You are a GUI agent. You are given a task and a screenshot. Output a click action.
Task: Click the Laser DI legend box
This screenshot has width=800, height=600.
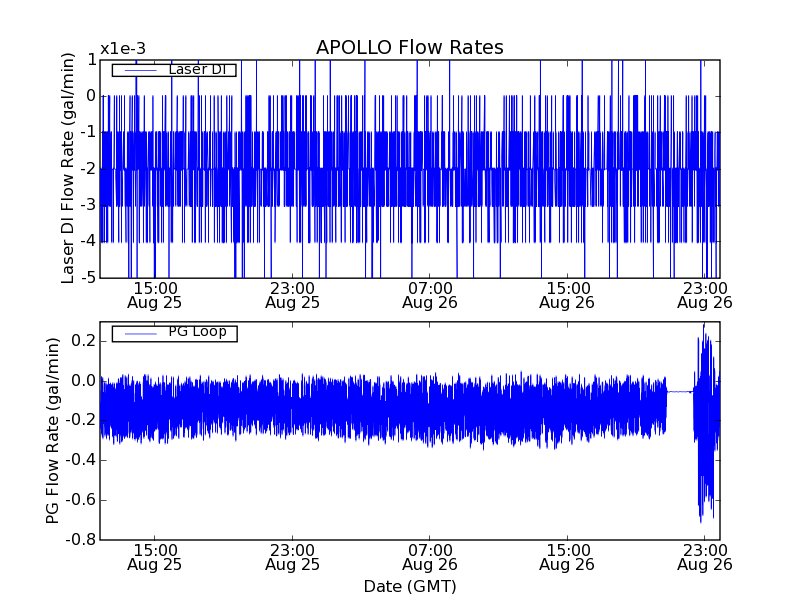click(174, 70)
